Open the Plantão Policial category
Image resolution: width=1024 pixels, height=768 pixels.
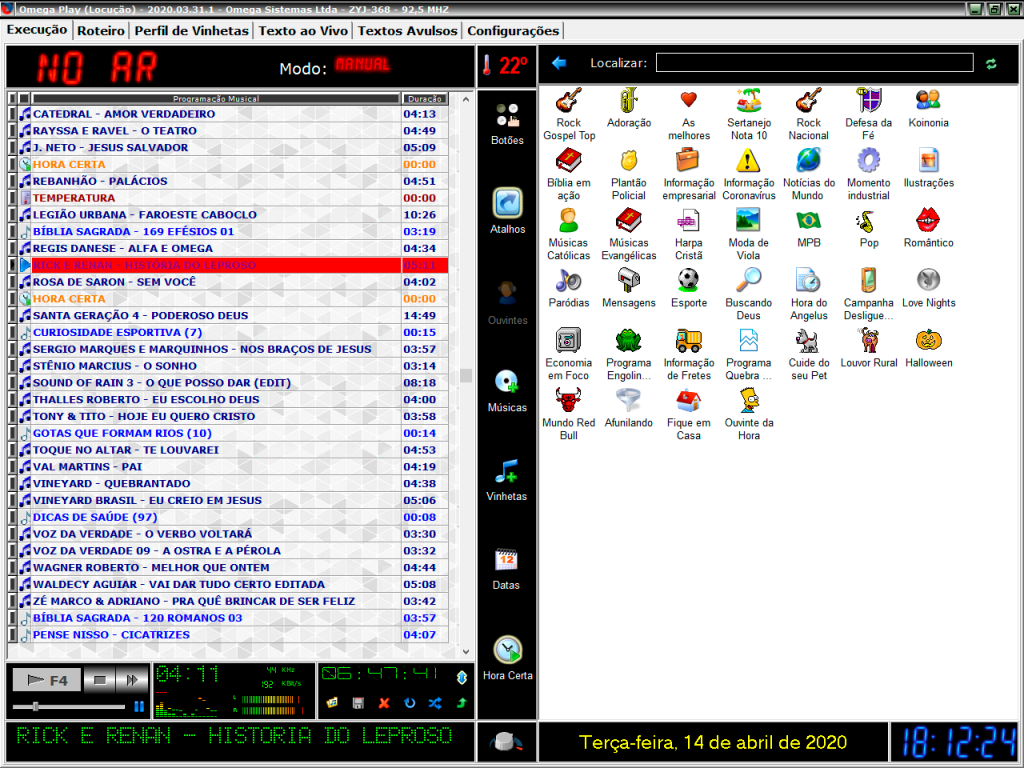(x=629, y=162)
